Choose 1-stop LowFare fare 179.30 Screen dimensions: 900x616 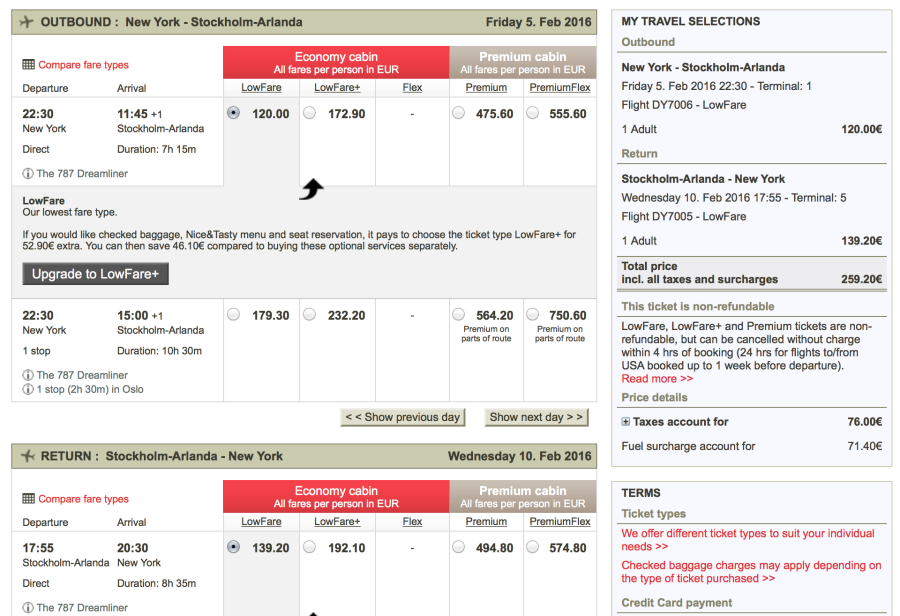coord(234,315)
